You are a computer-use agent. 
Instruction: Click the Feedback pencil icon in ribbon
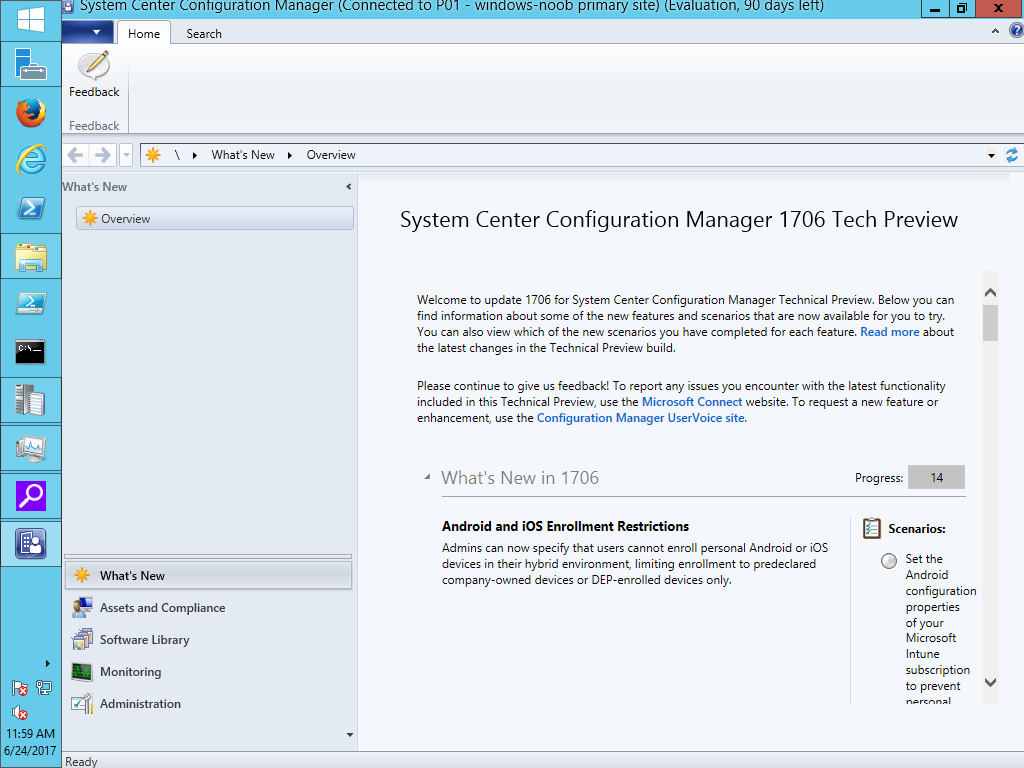point(94,65)
